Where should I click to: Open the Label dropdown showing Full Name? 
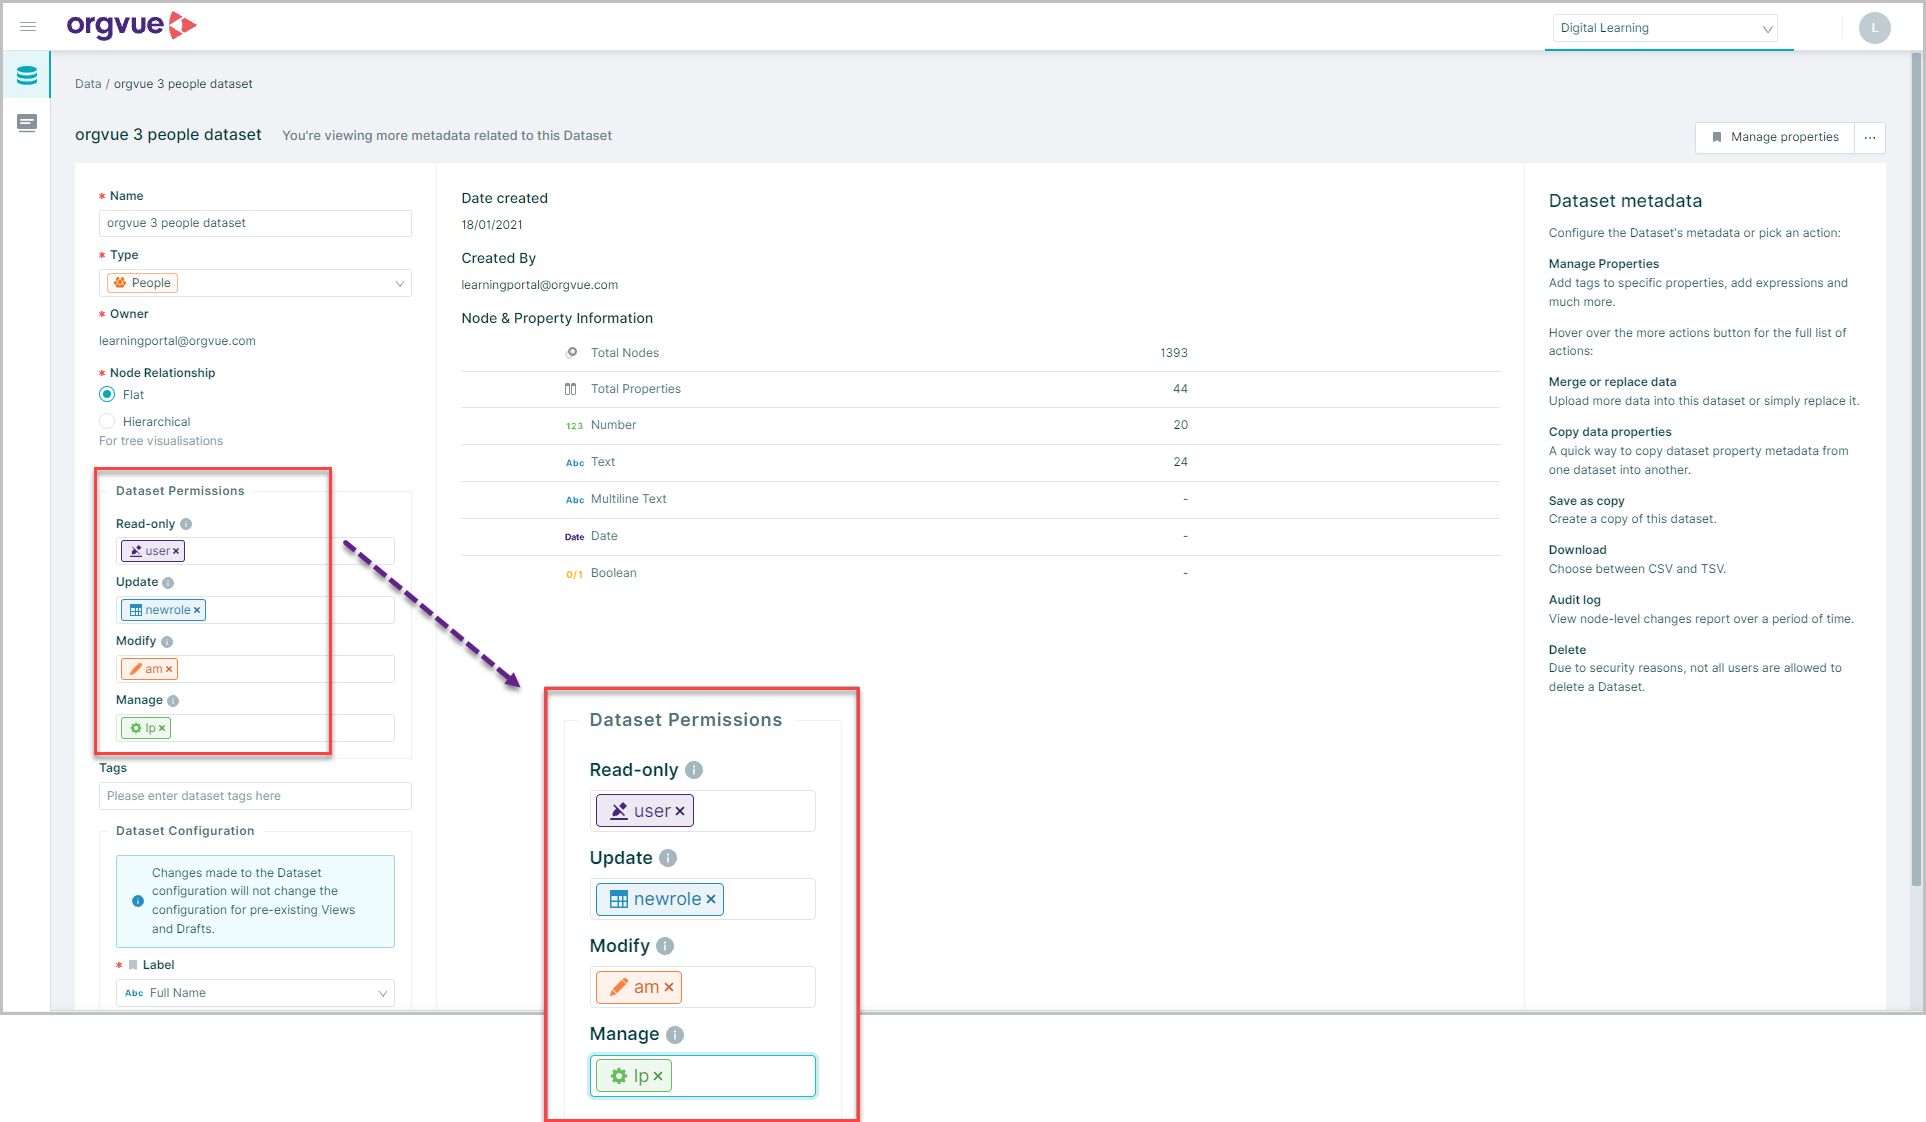click(255, 993)
